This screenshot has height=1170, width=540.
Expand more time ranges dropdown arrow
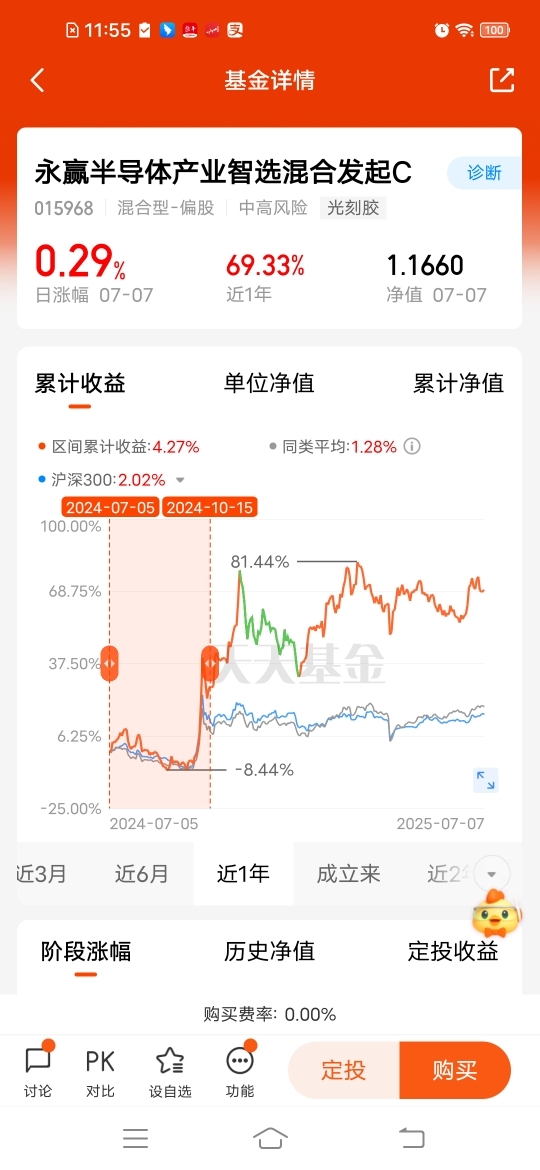492,874
